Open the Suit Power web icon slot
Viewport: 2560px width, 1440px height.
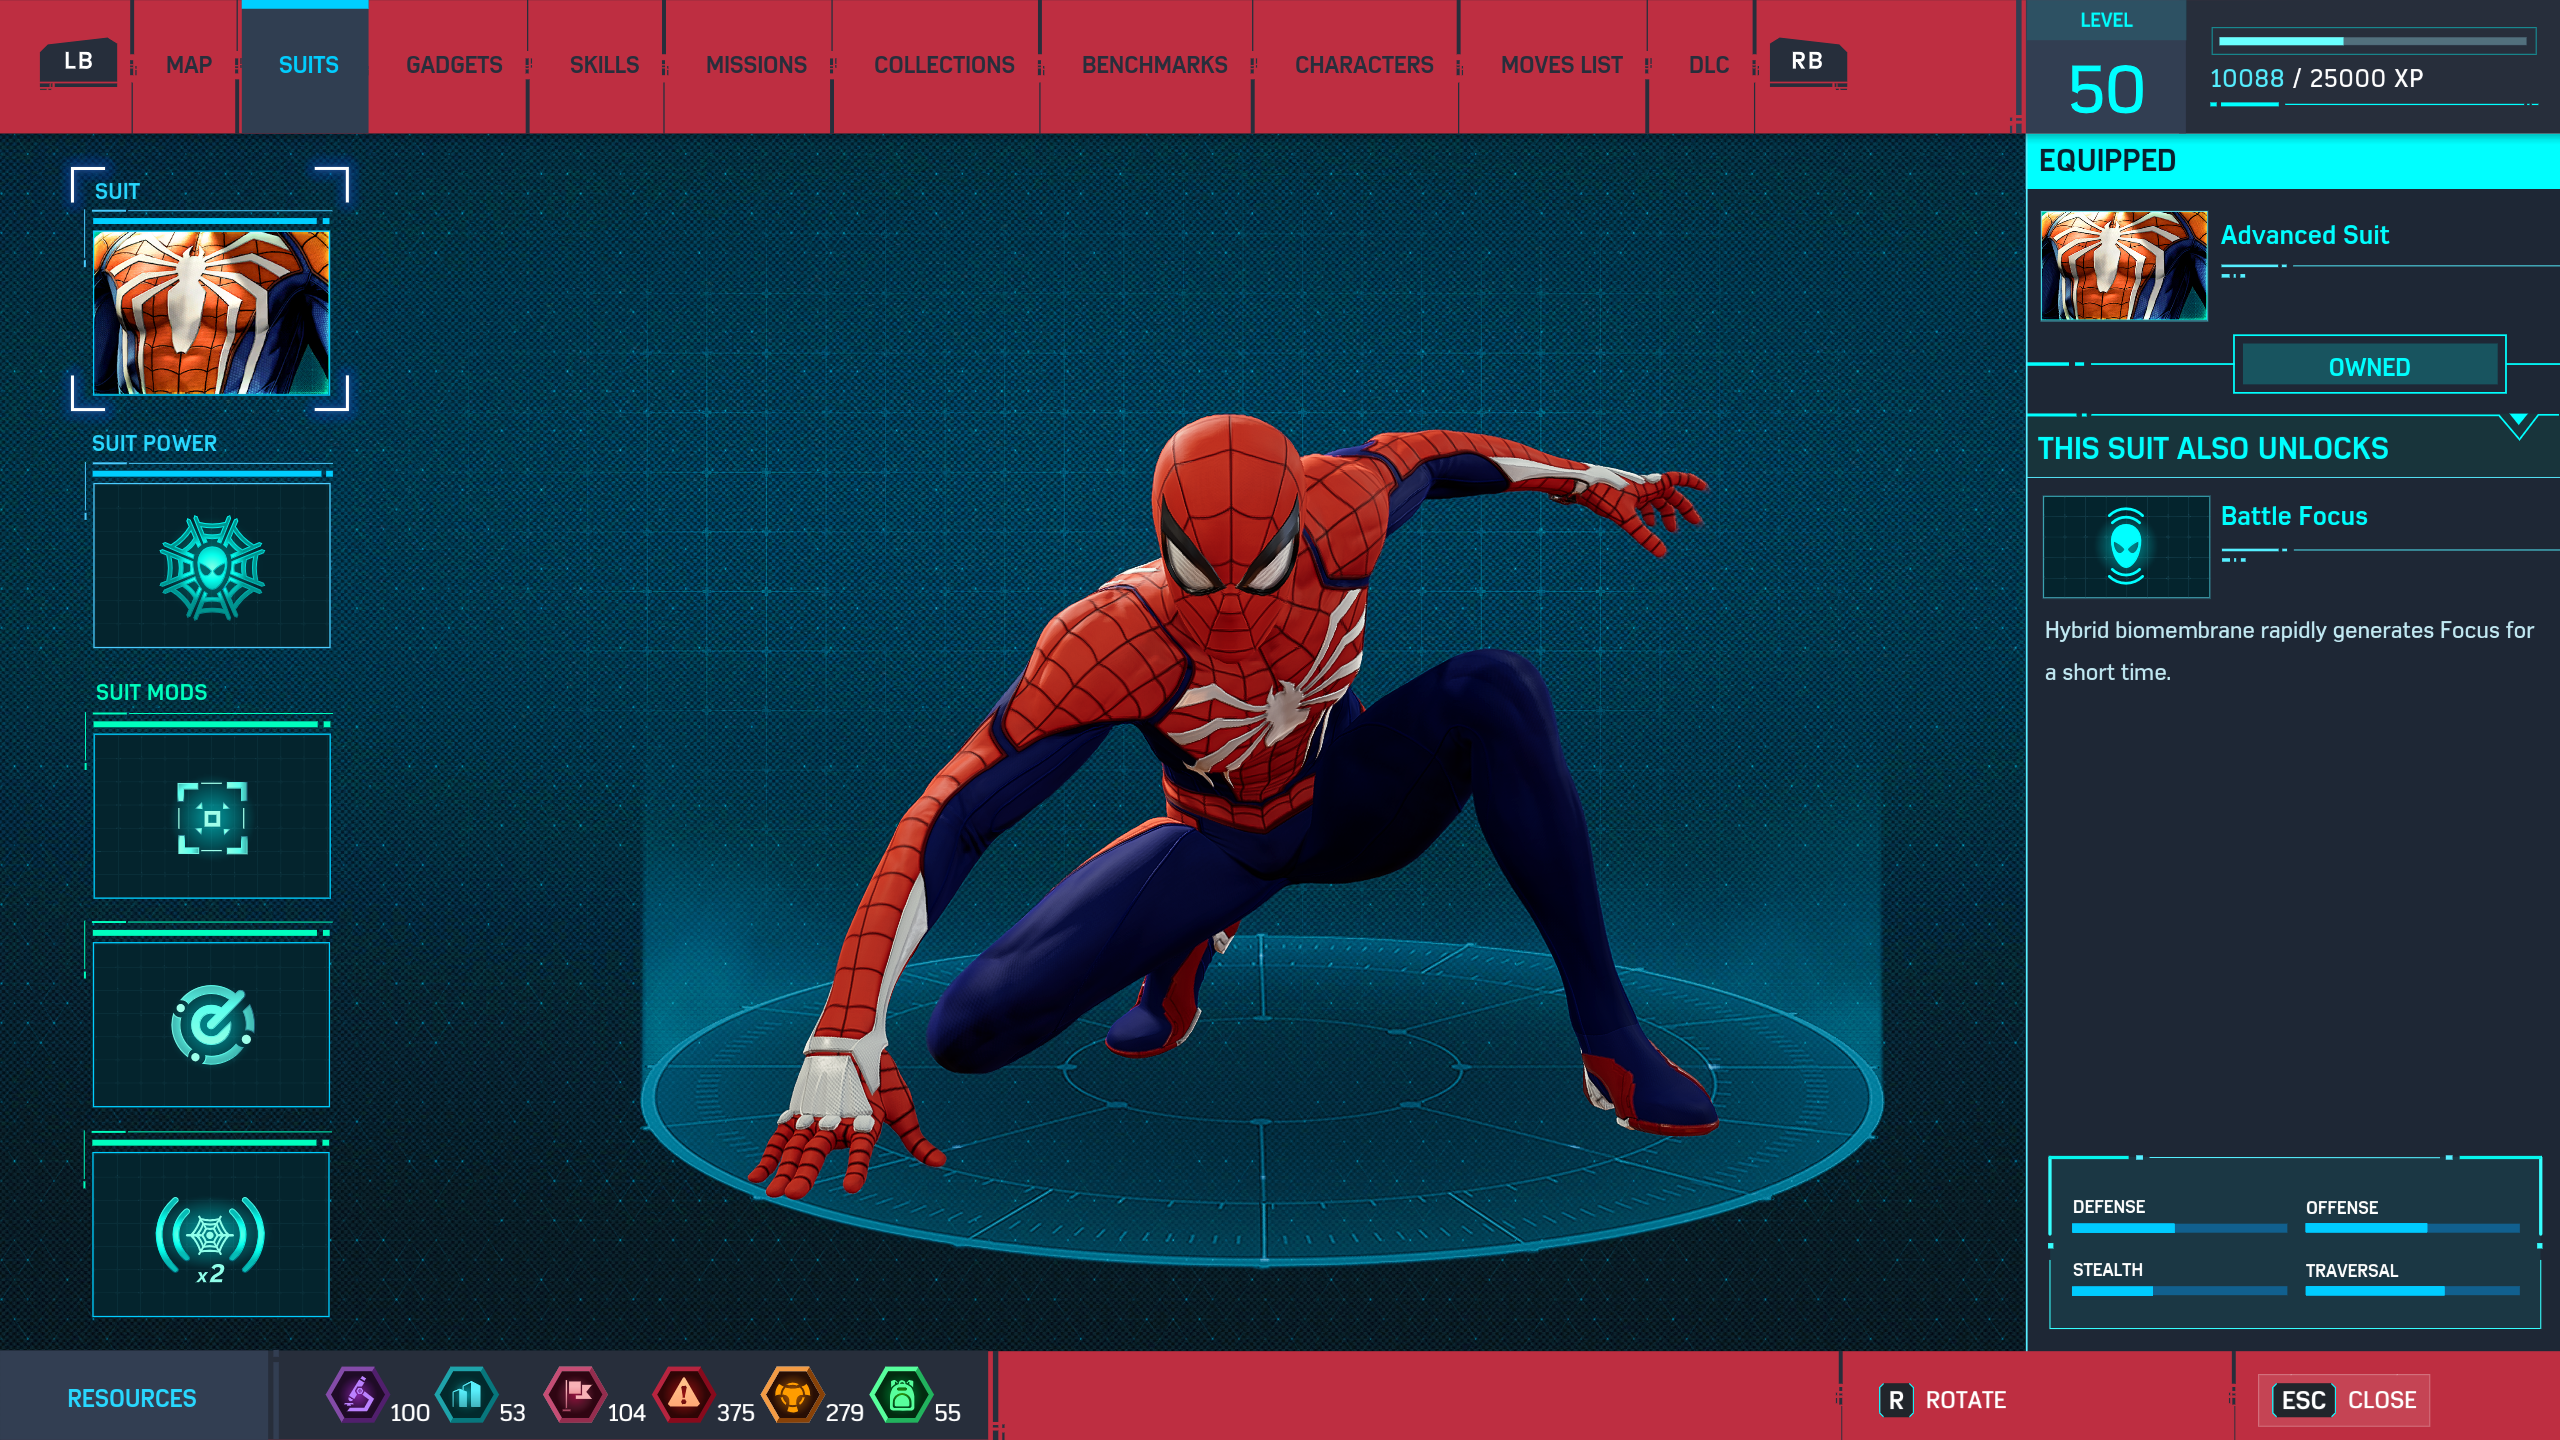point(211,566)
